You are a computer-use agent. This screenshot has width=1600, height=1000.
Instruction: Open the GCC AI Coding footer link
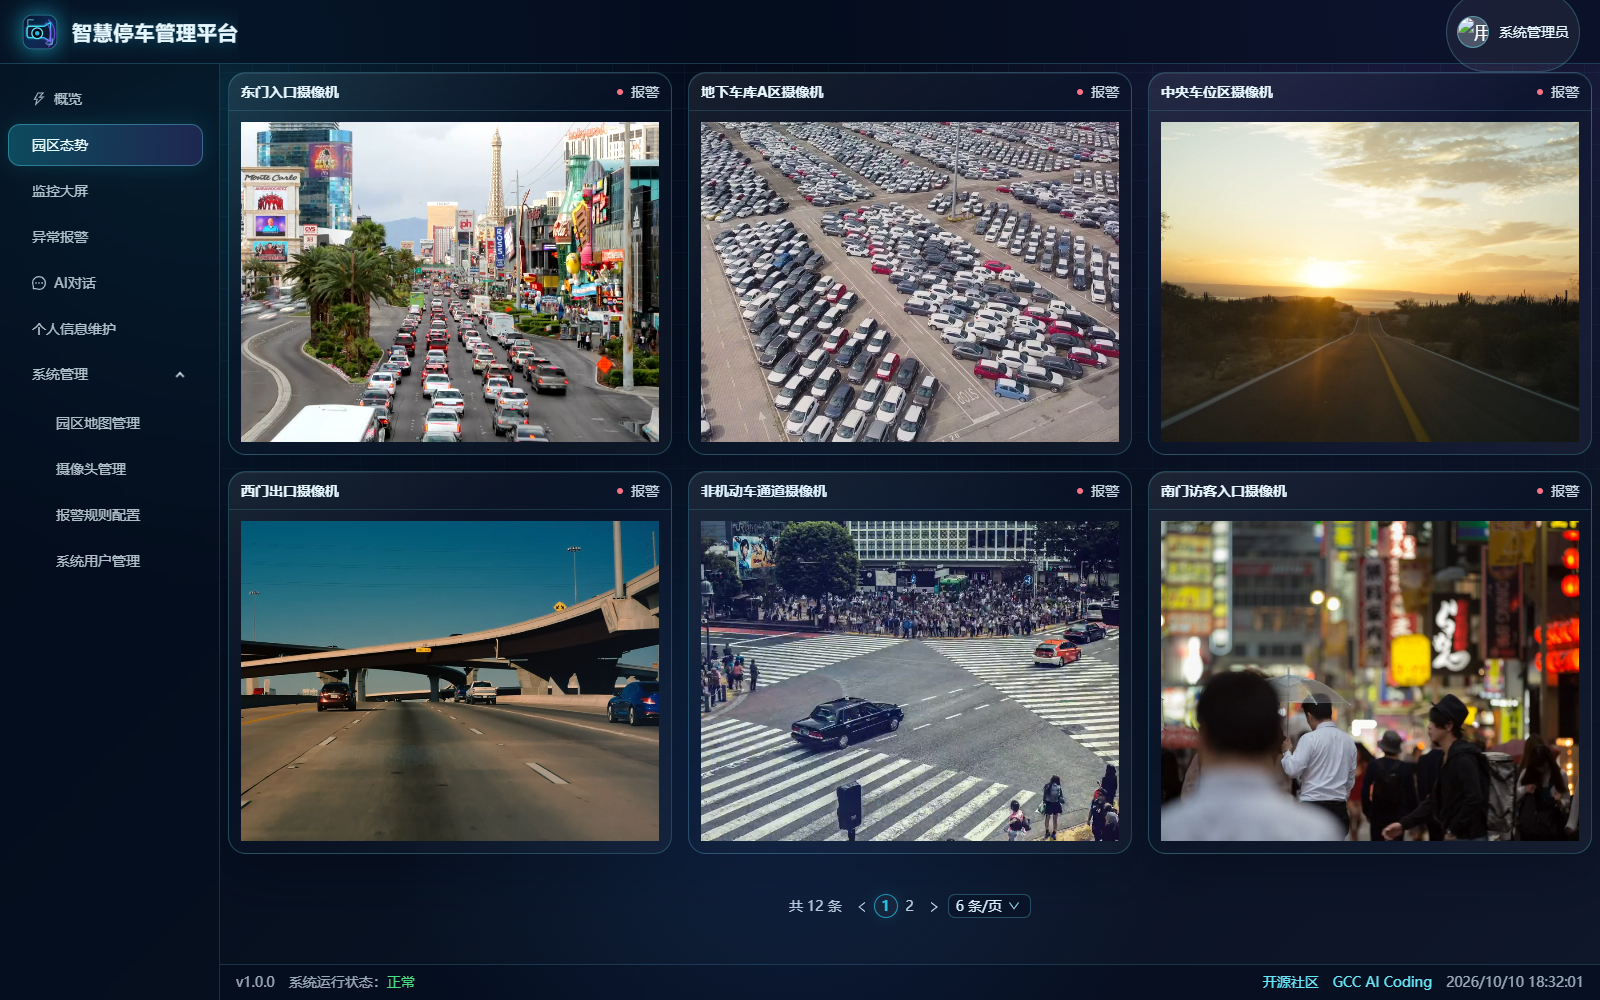coord(1382,982)
